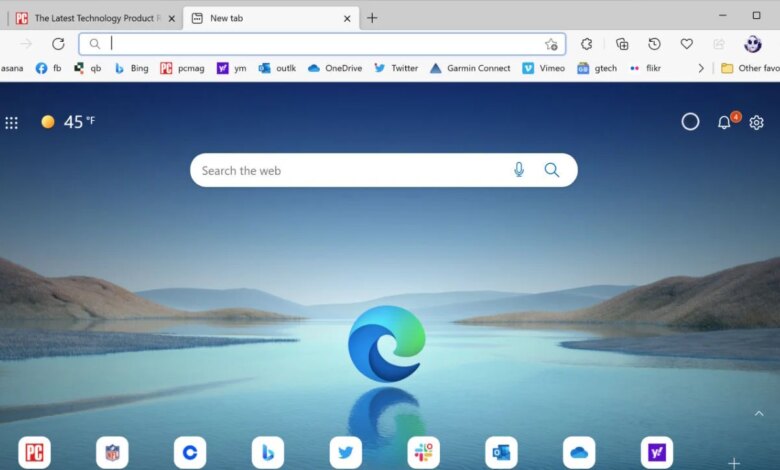Click the 45 °F weather widget
Image resolution: width=780 pixels, height=470 pixels.
point(68,122)
